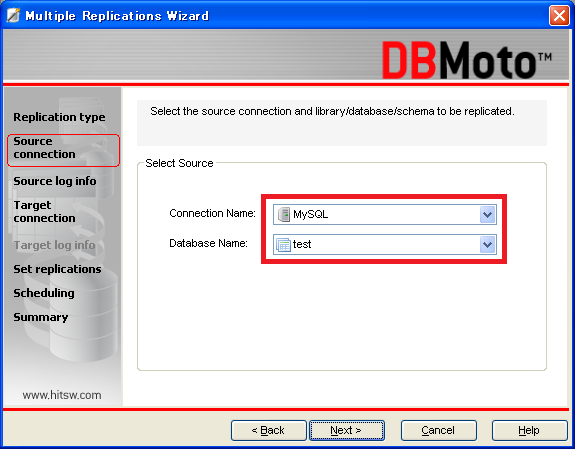Go to the Replication type step
575x449 pixels.
(x=59, y=117)
